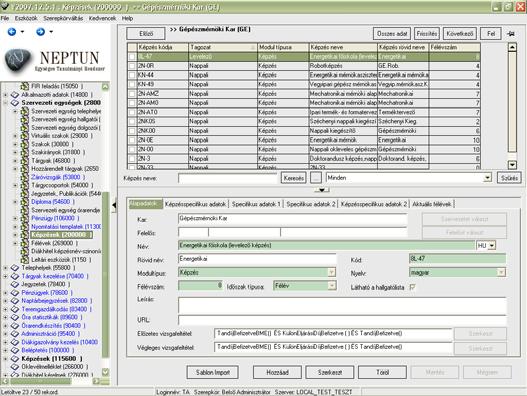
Task: Click the Adminisztráció node icon
Action: (14, 334)
